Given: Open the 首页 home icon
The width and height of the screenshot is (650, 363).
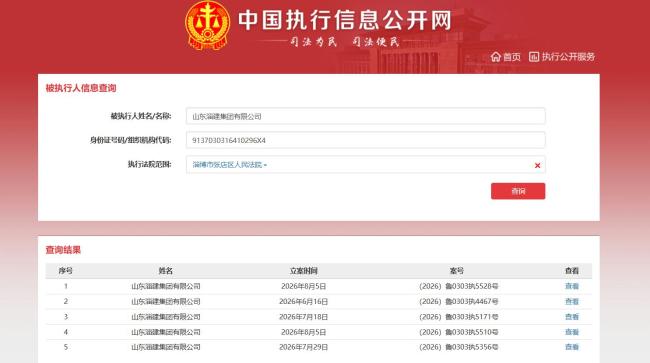Looking at the screenshot, I should 495,57.
